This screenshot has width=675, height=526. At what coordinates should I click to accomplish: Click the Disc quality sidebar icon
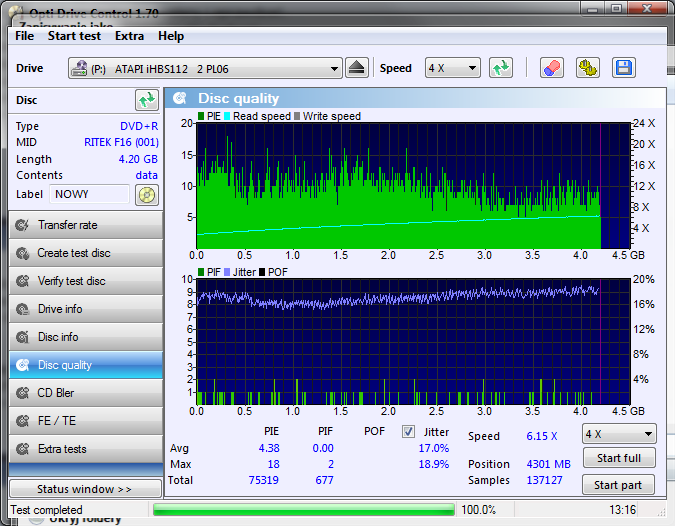pos(22,365)
